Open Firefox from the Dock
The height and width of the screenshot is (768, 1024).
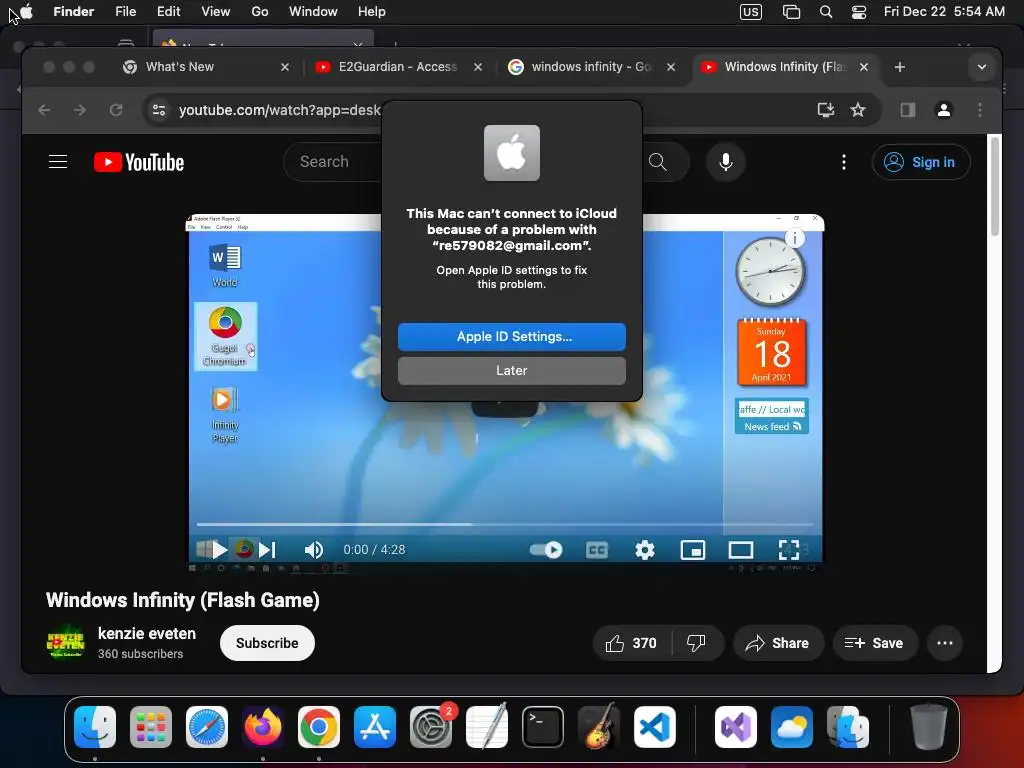point(263,727)
